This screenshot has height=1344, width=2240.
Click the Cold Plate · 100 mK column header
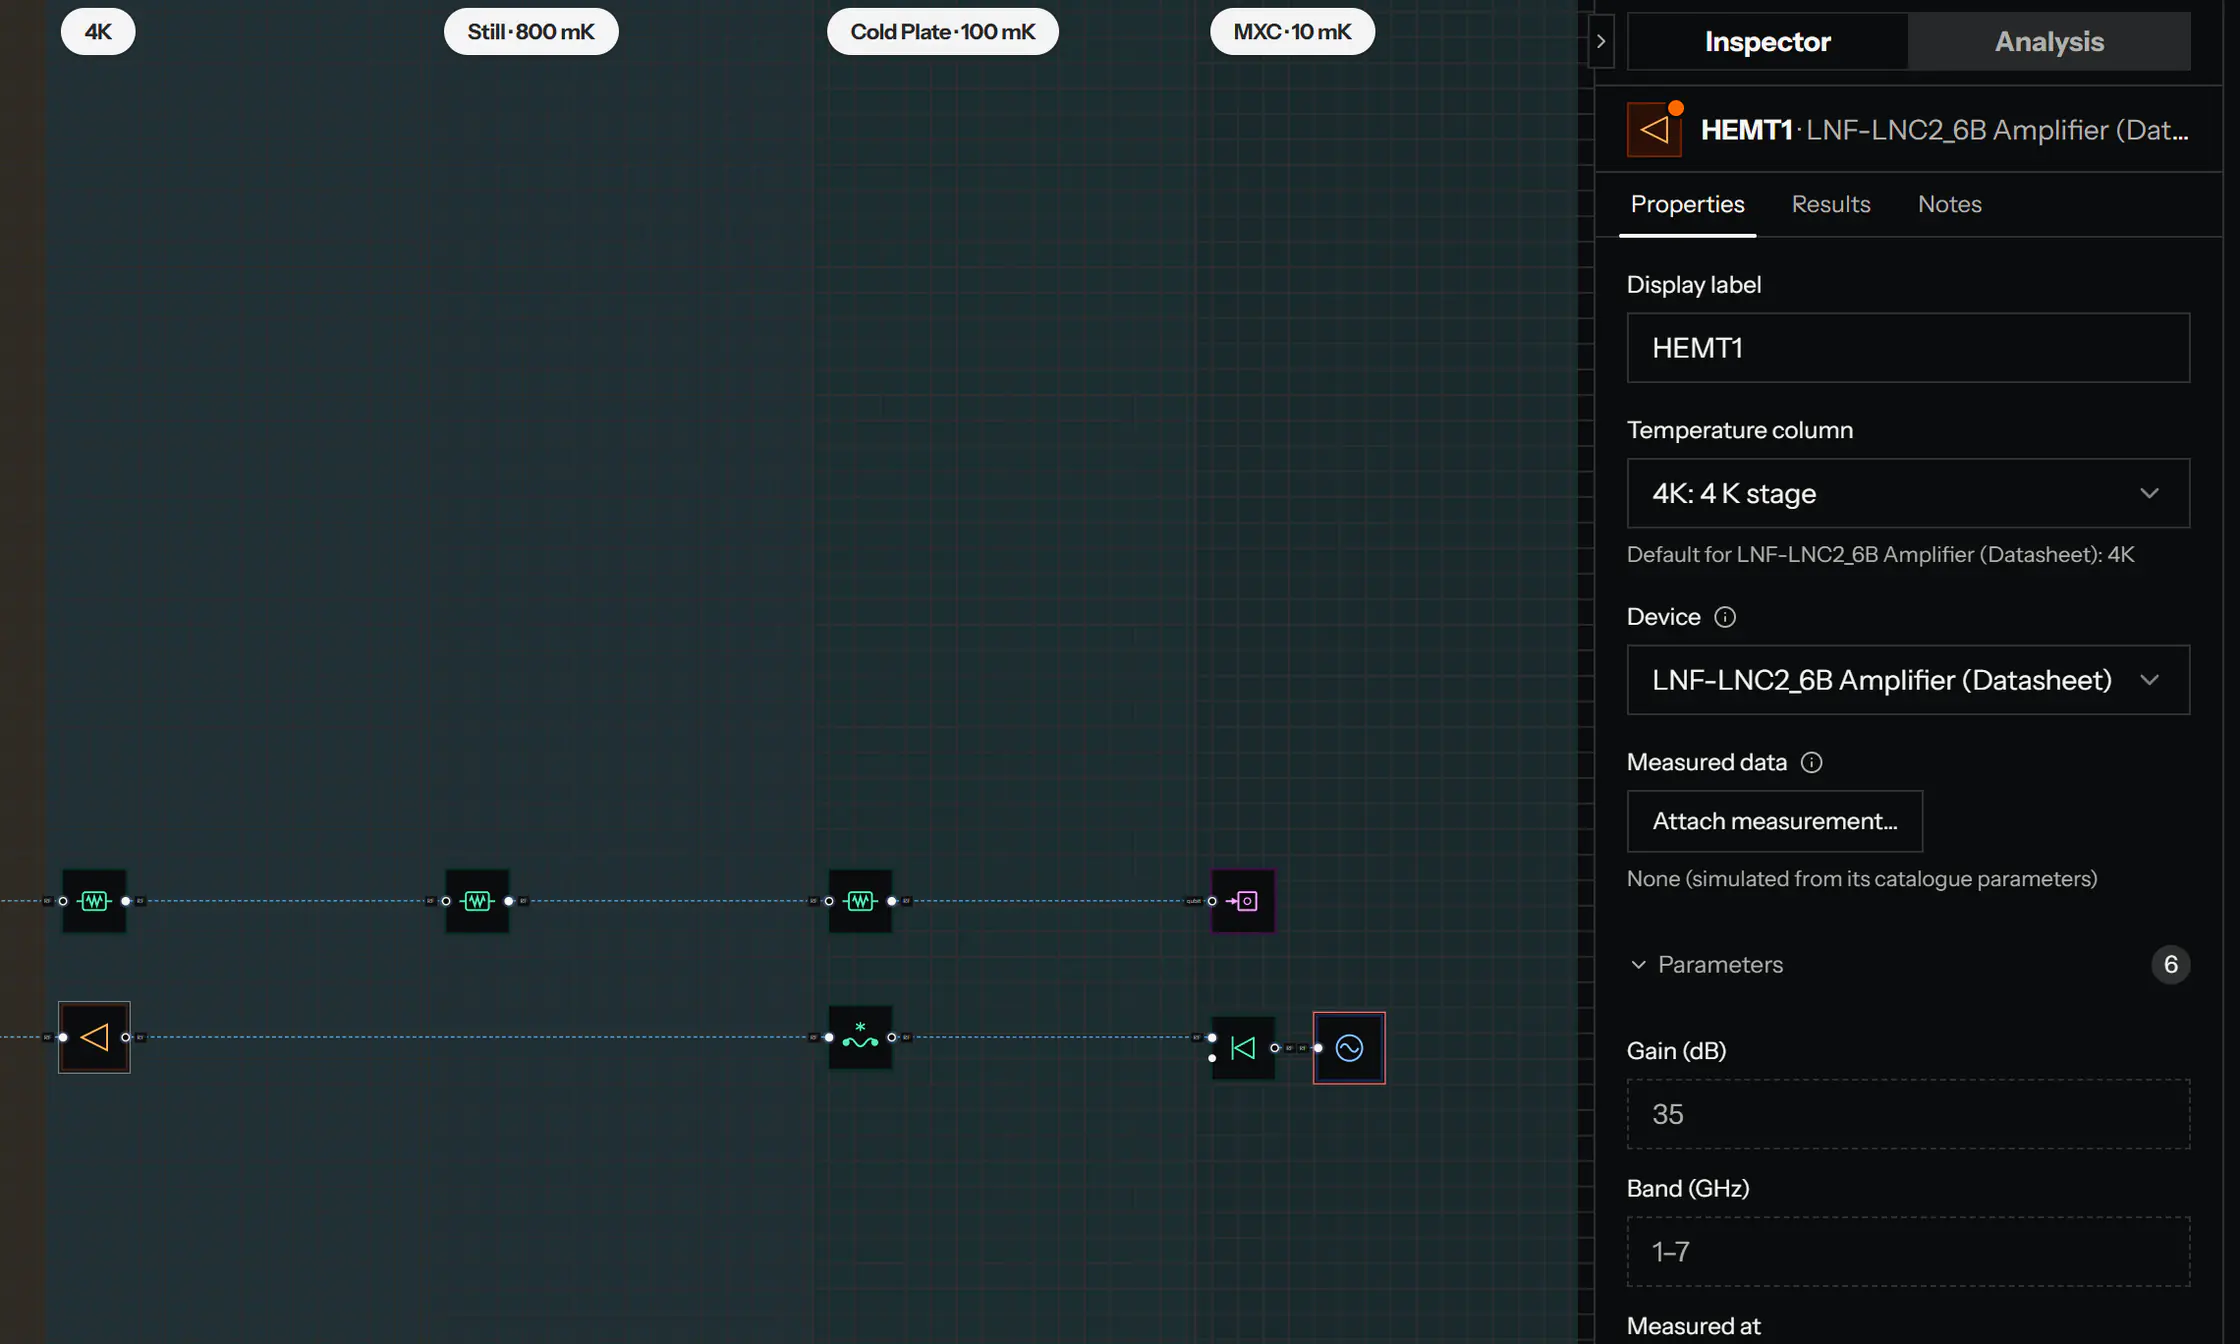[x=942, y=32]
